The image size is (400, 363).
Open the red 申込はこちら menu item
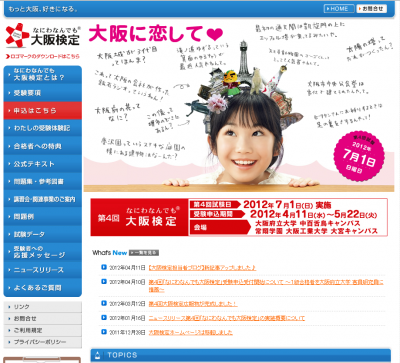coord(43,111)
